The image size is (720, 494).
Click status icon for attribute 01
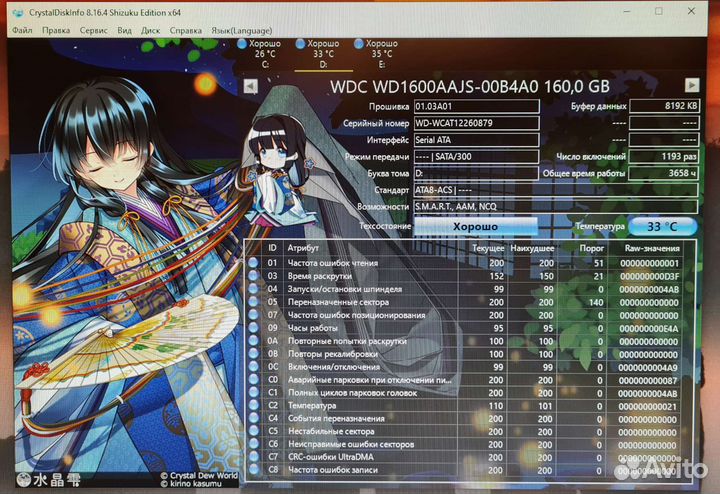coord(253,263)
